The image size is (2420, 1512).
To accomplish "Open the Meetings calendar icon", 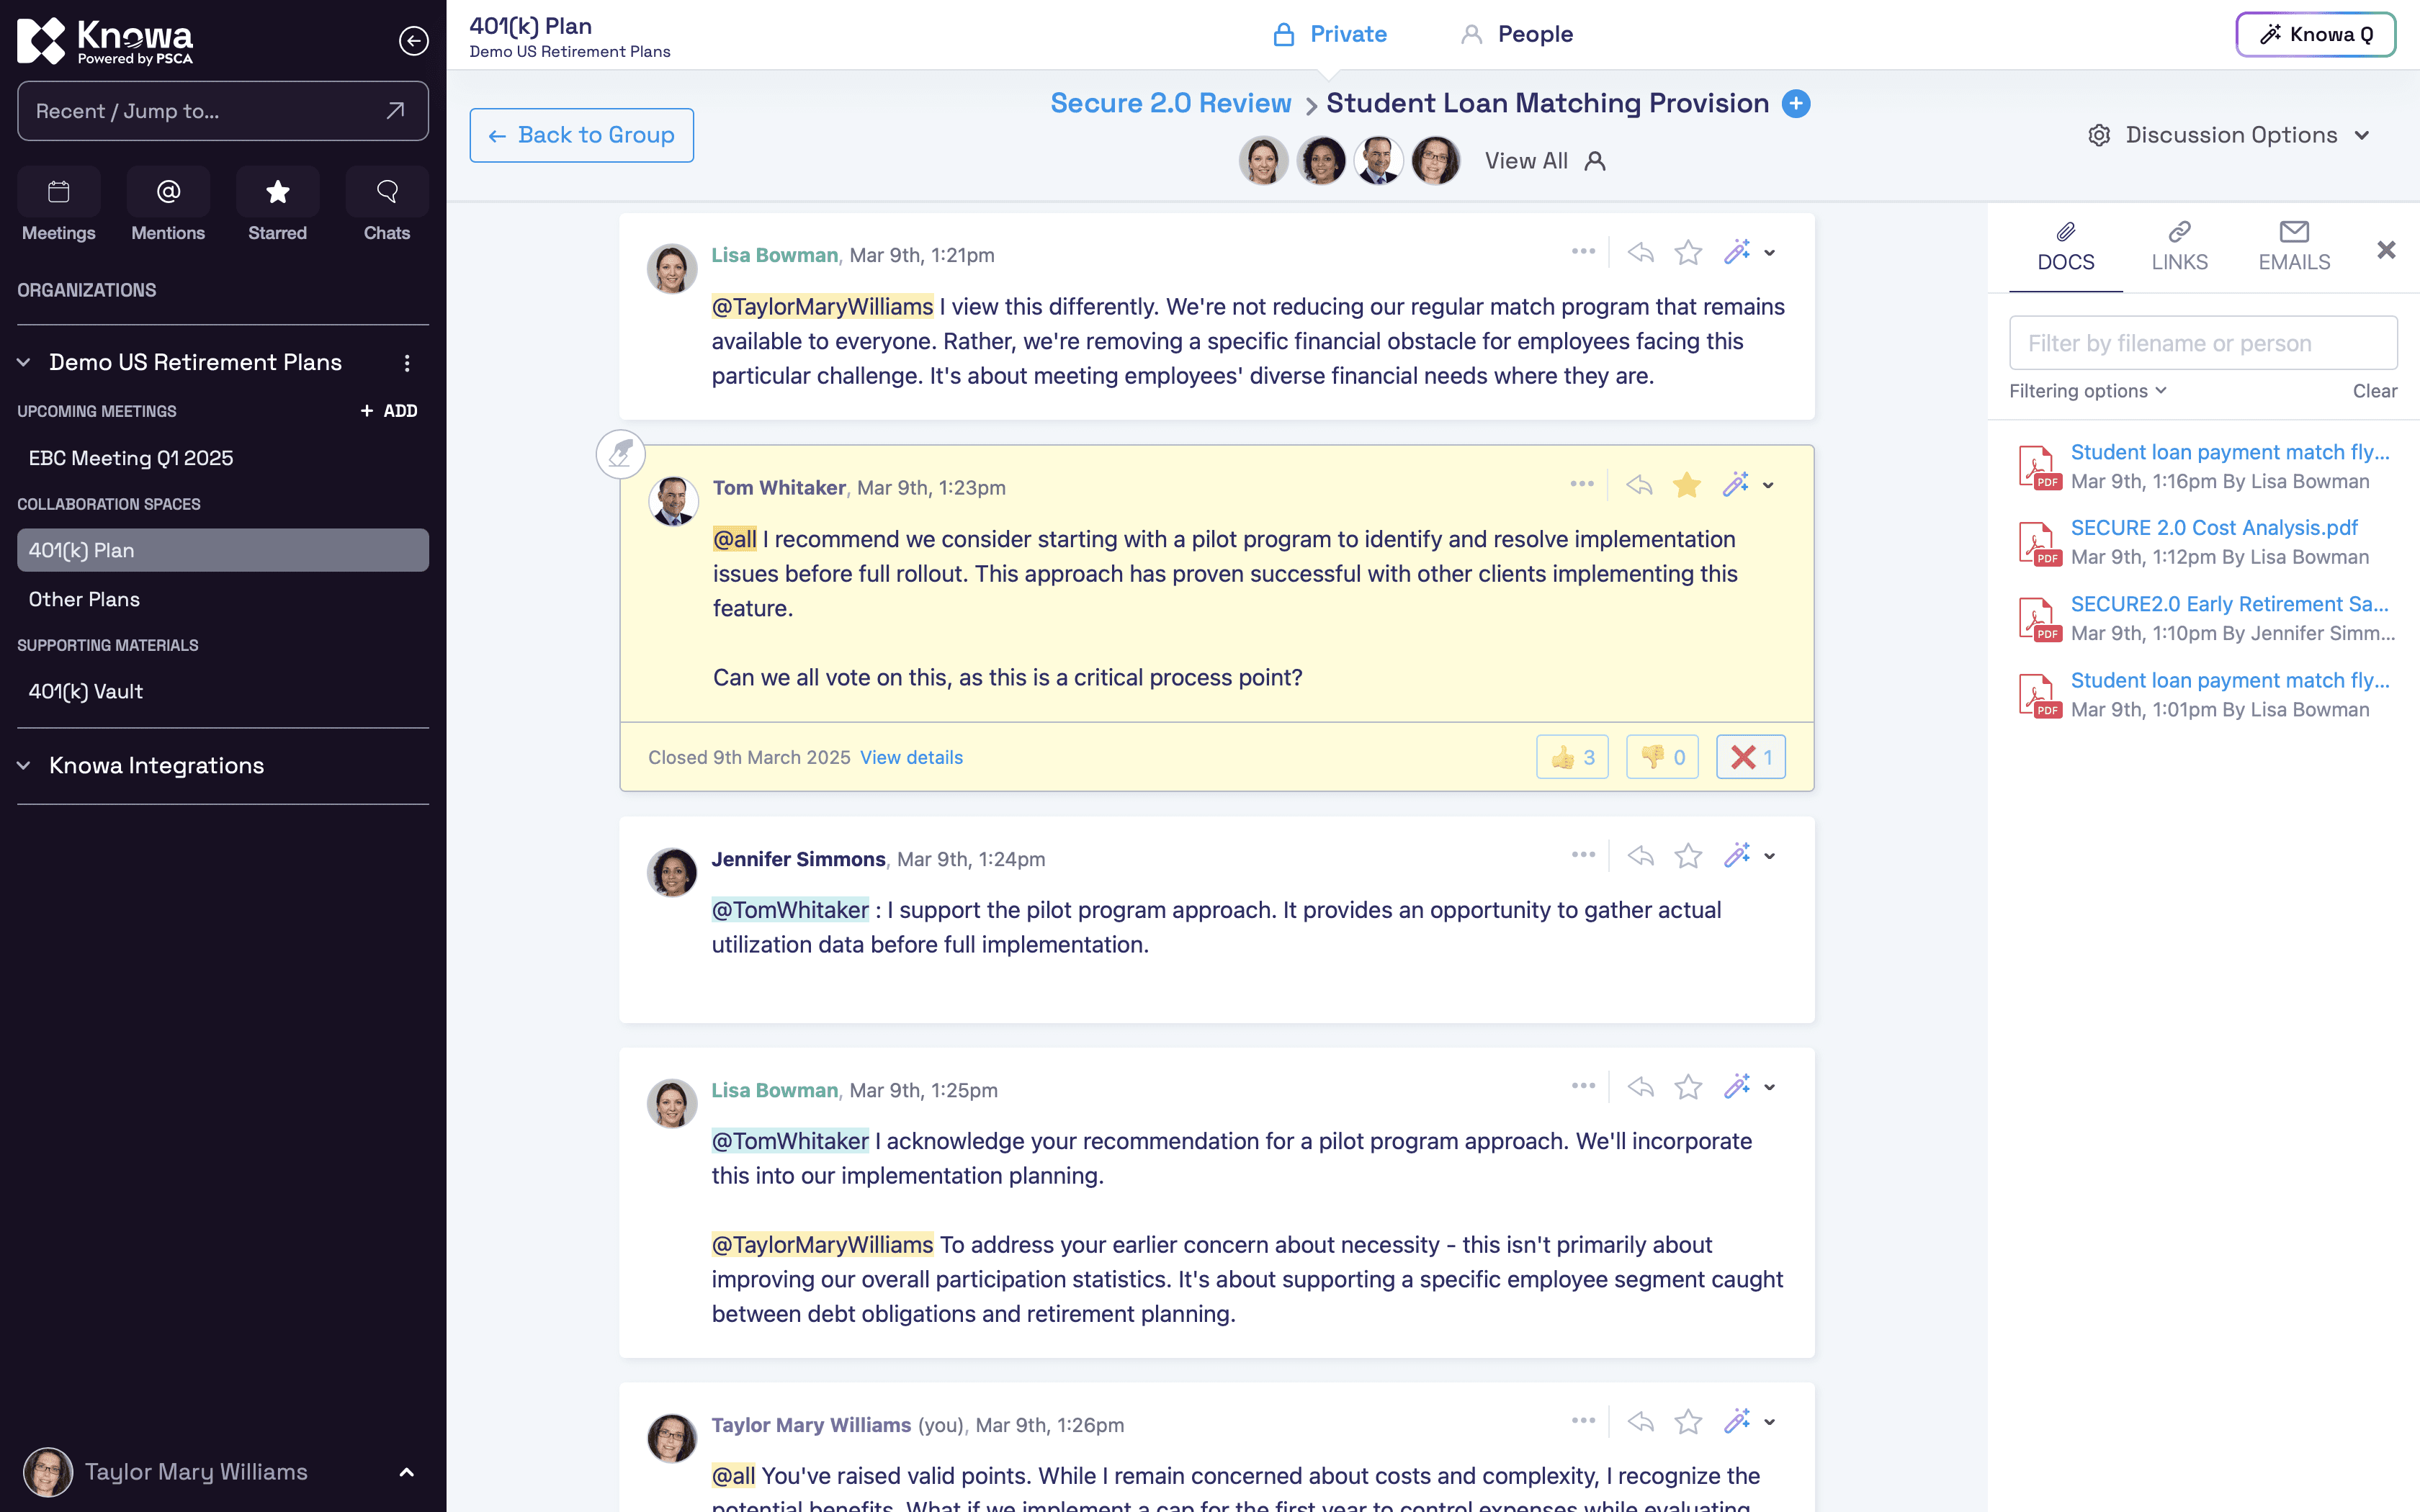I will 59,192.
